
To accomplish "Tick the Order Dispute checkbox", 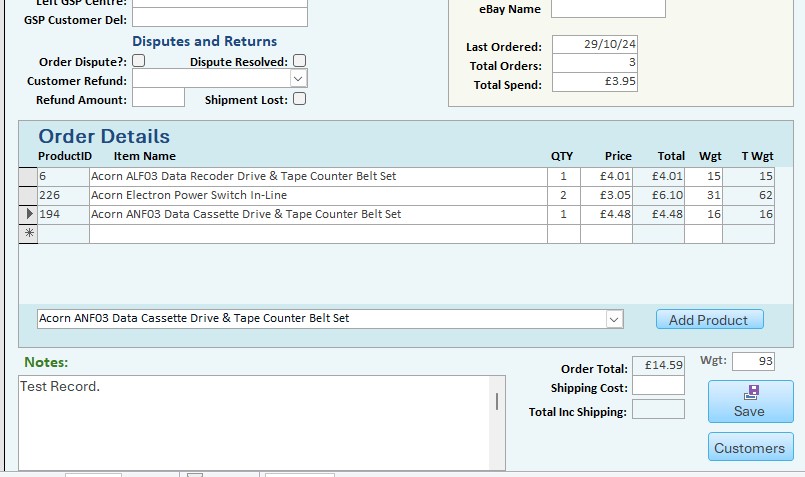I will pyautogui.click(x=139, y=62).
